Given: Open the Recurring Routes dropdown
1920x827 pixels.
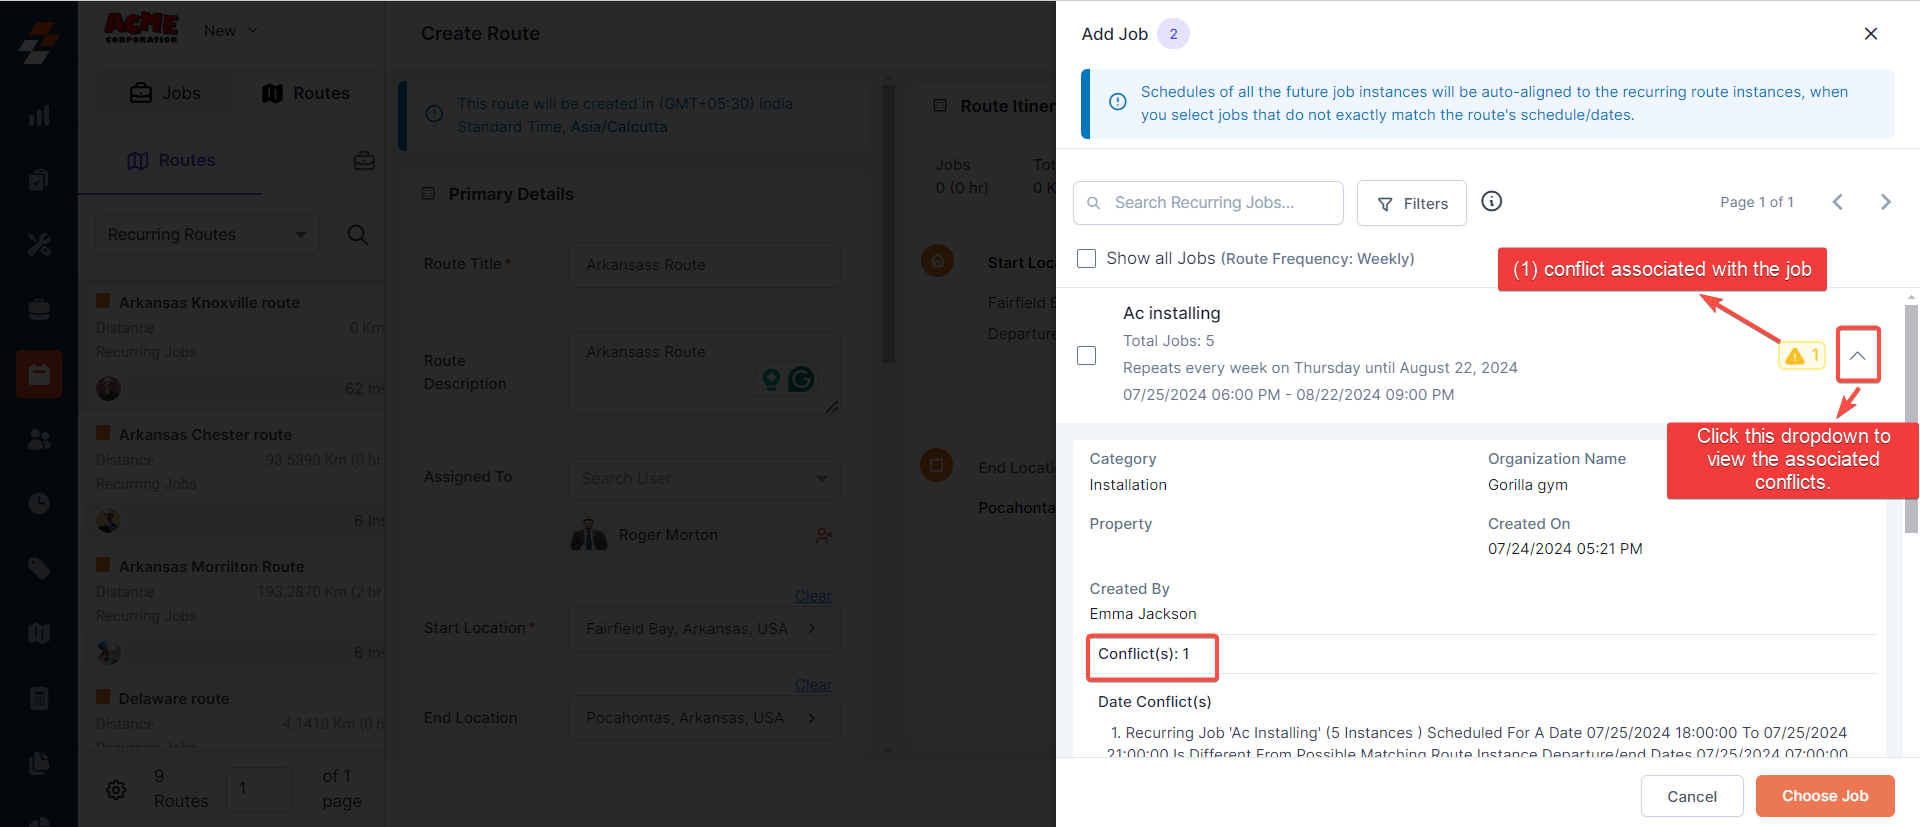Looking at the screenshot, I should [x=207, y=234].
